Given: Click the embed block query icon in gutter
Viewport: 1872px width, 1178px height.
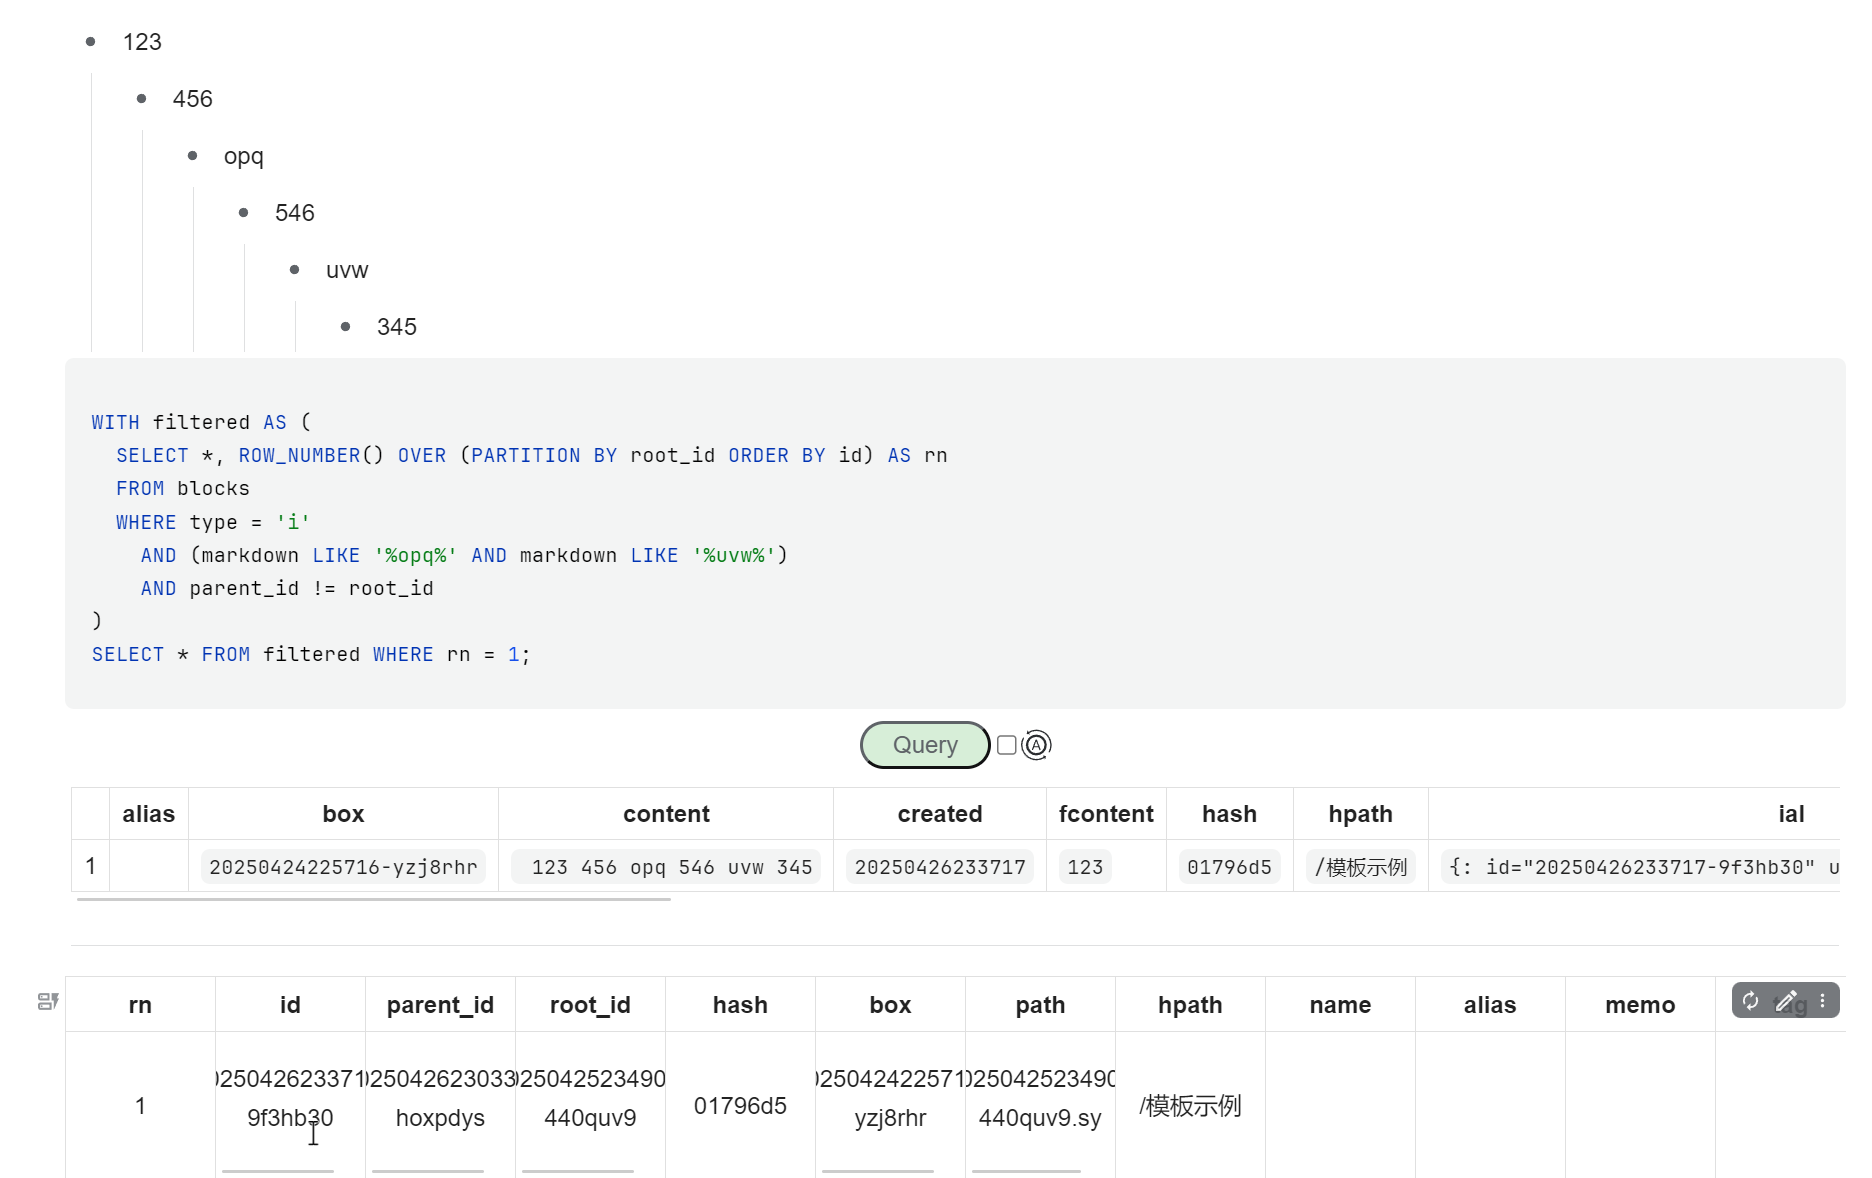Looking at the screenshot, I should (47, 1001).
